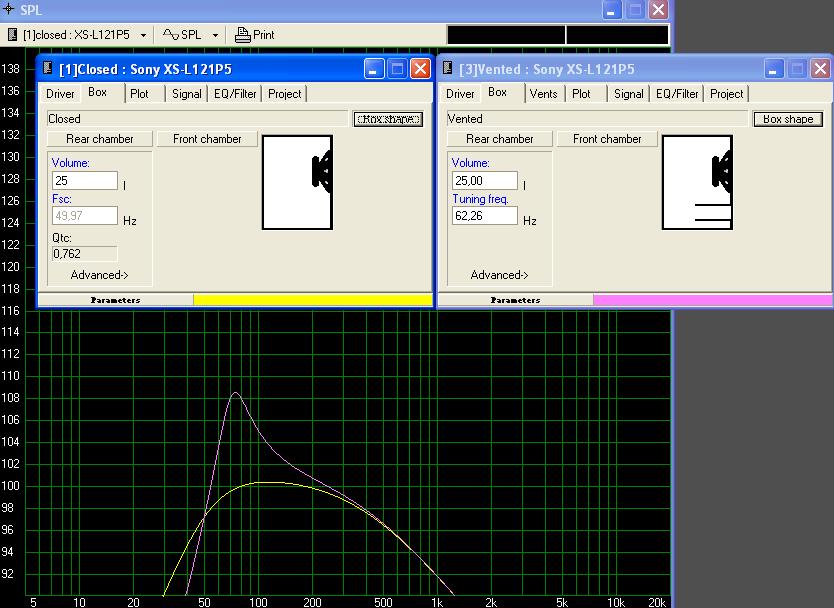Screen dimensions: 834x608
Task: Click the Print printer icon
Action: tap(243, 35)
